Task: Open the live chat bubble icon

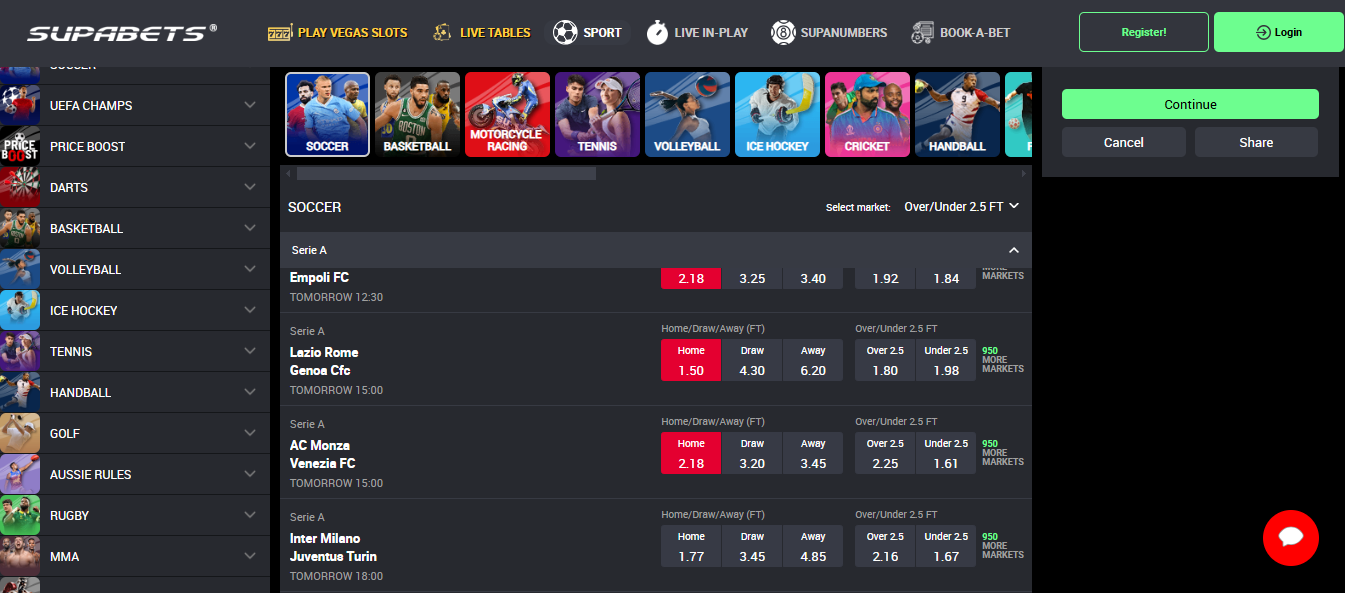Action: point(1291,538)
